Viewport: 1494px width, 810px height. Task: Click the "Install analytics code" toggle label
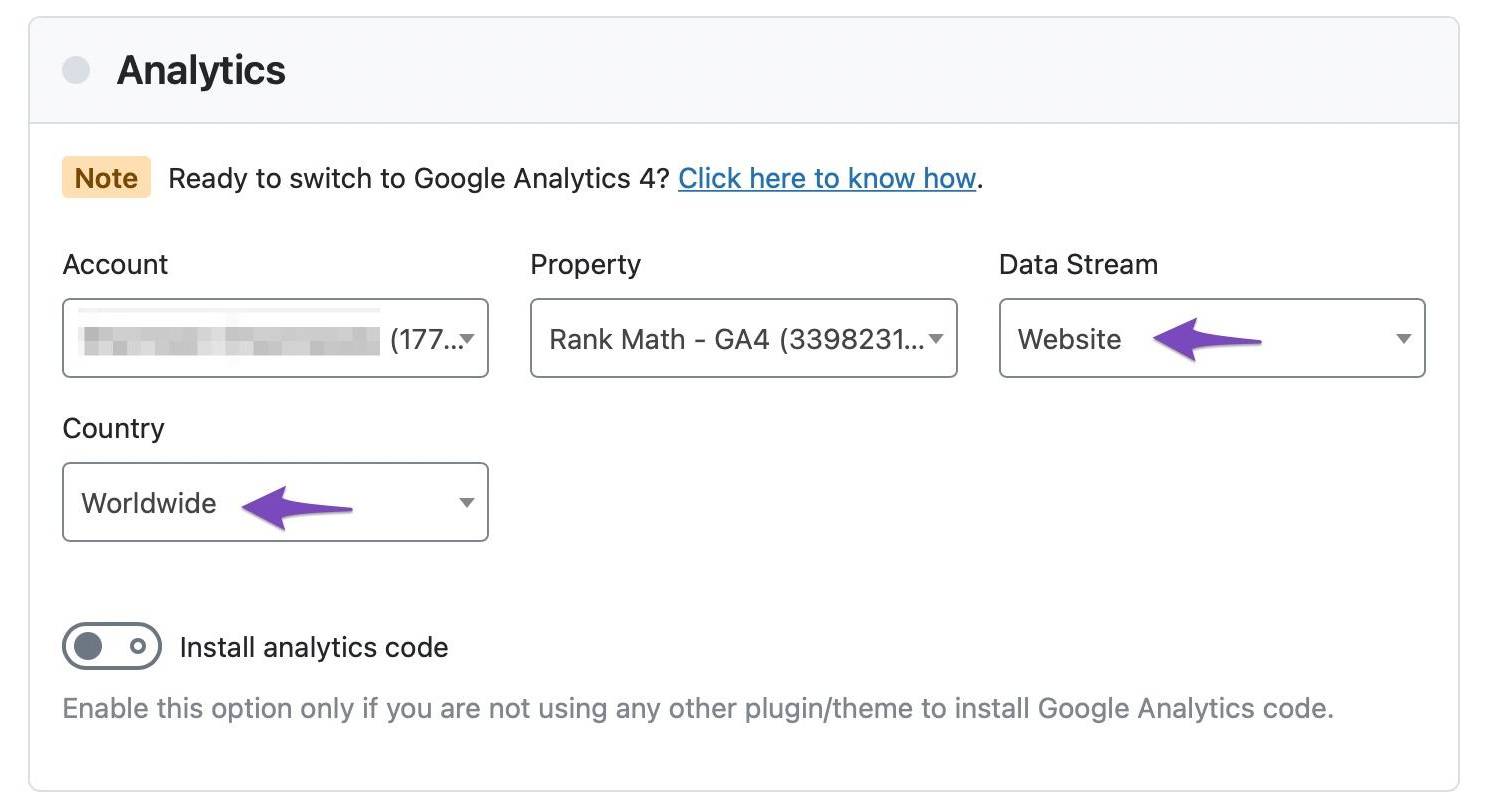coord(313,648)
